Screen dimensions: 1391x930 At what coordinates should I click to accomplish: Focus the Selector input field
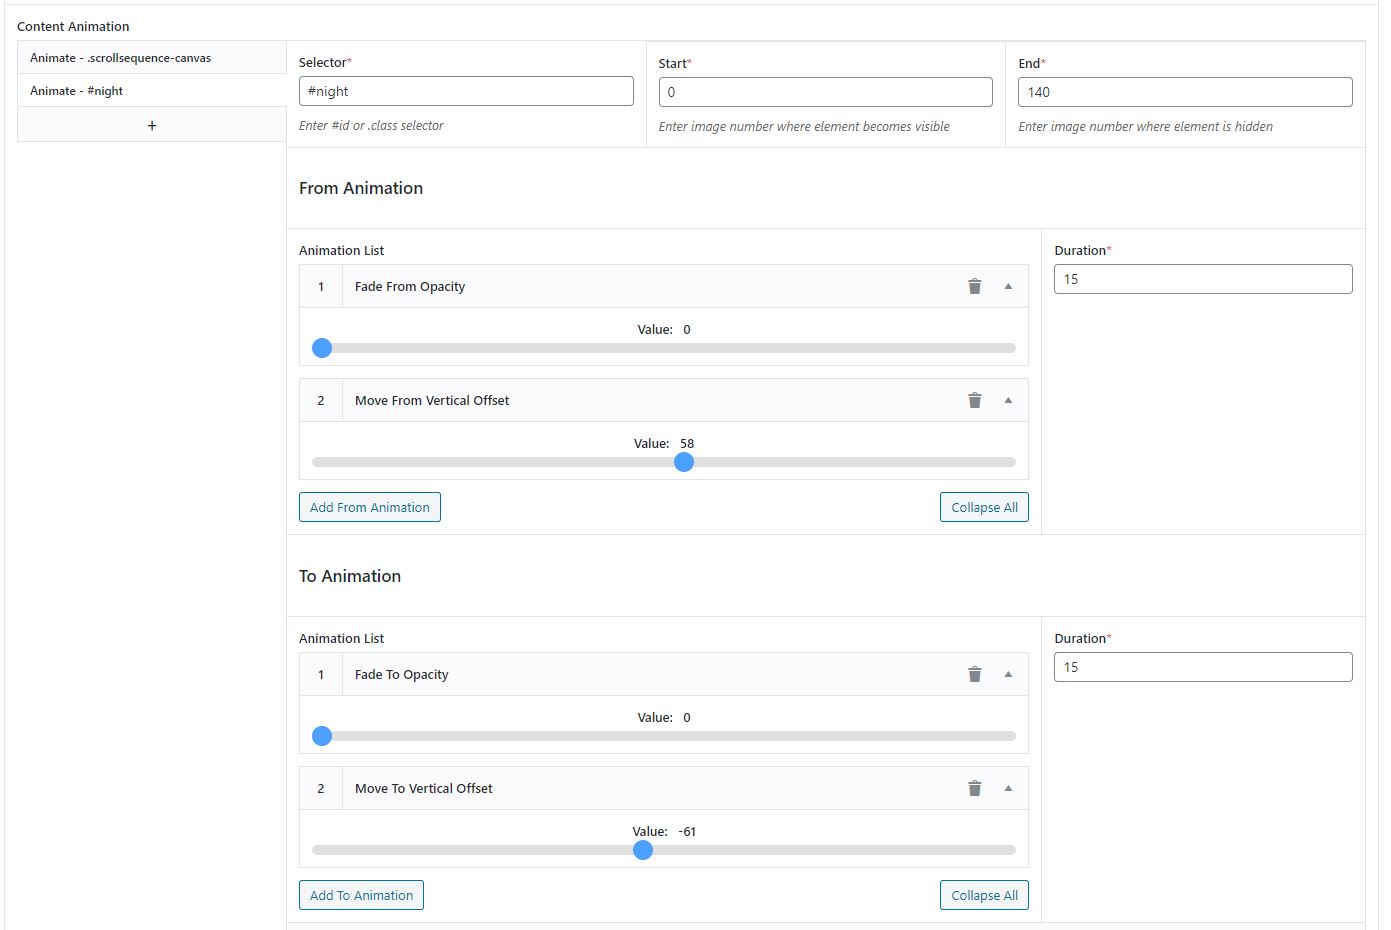(x=466, y=91)
